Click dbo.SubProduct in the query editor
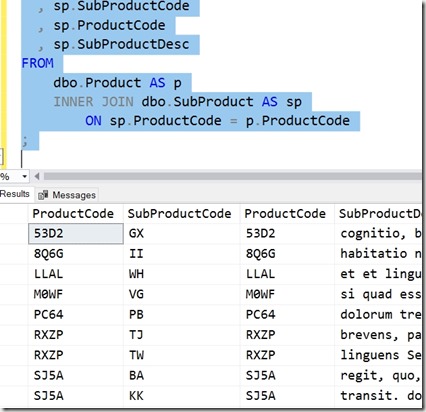426x412 pixels. pyautogui.click(x=197, y=102)
